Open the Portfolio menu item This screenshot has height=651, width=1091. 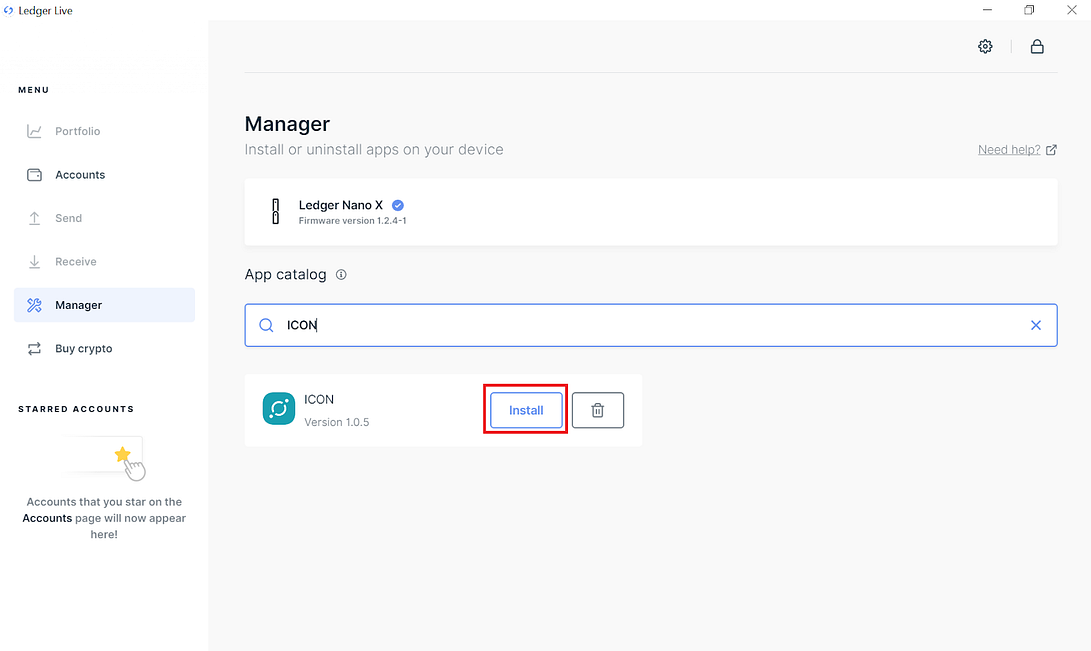(104, 131)
